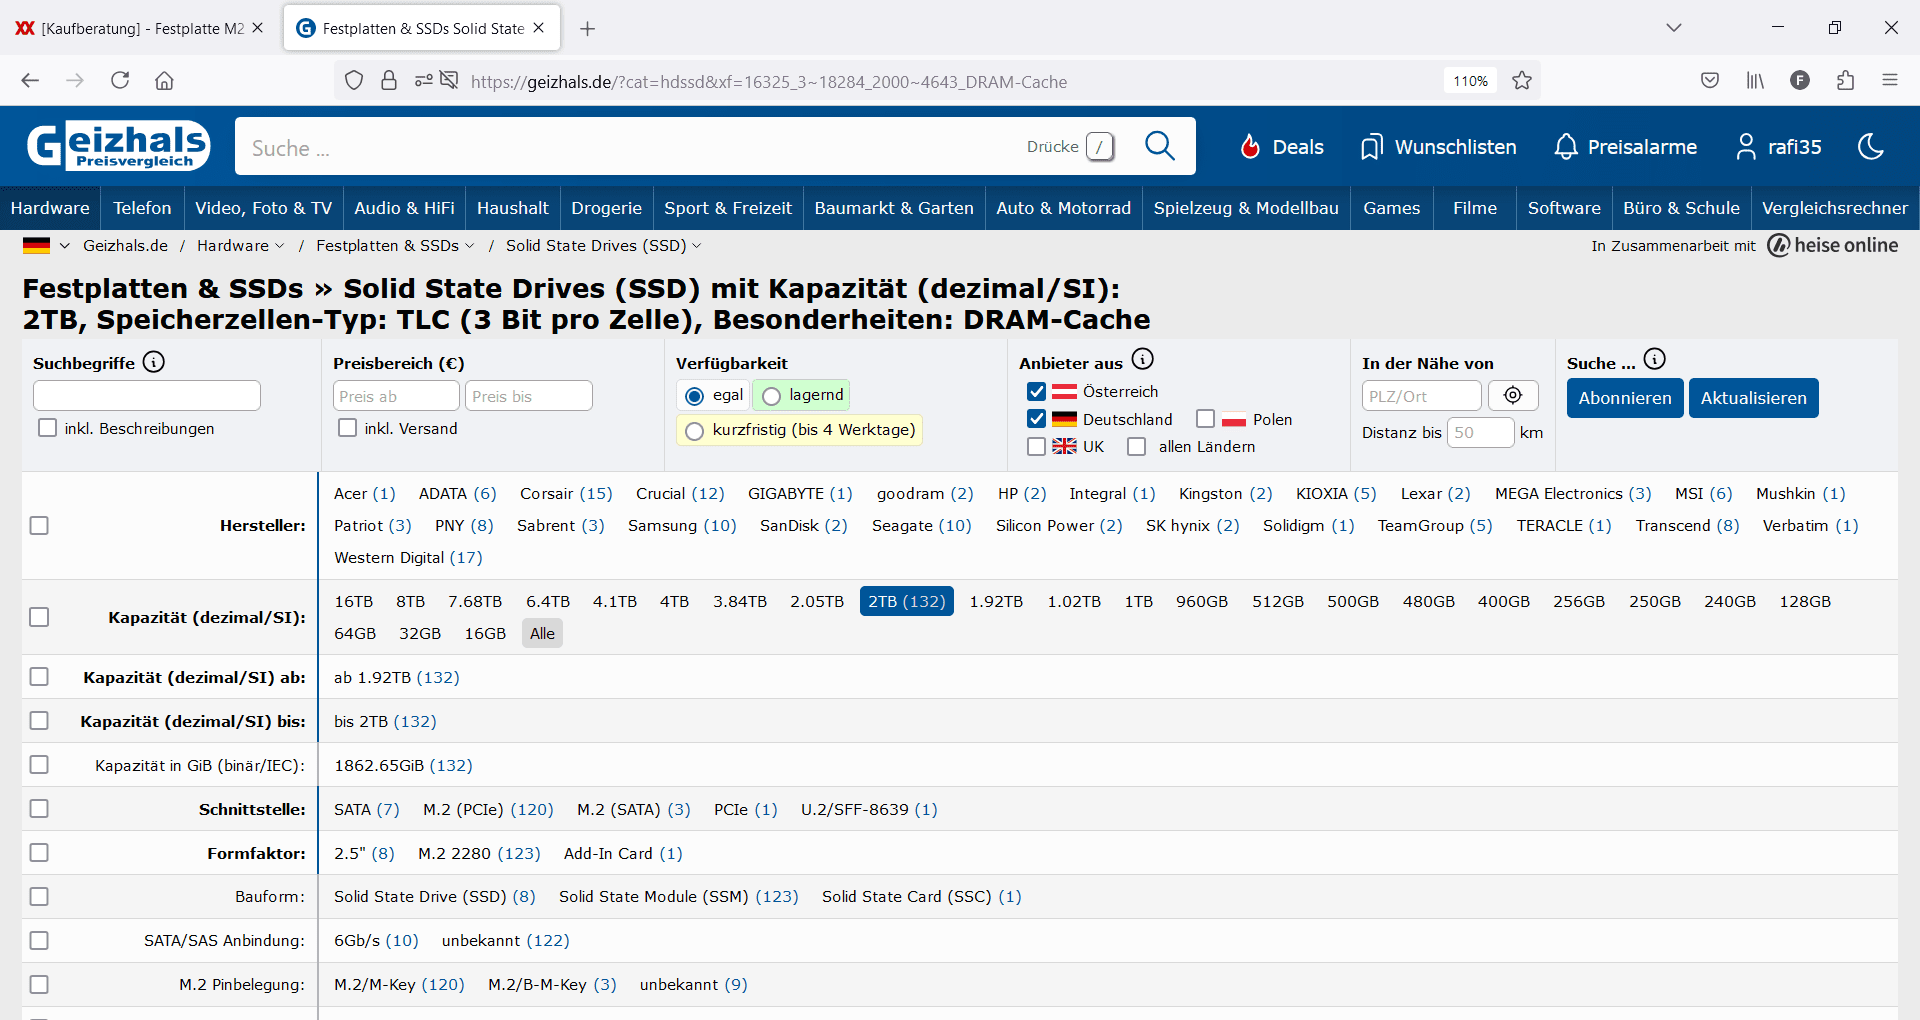Screen dimensions: 1920x1020
Task: Filter by manufacturer Samsung (10)
Action: coord(682,526)
